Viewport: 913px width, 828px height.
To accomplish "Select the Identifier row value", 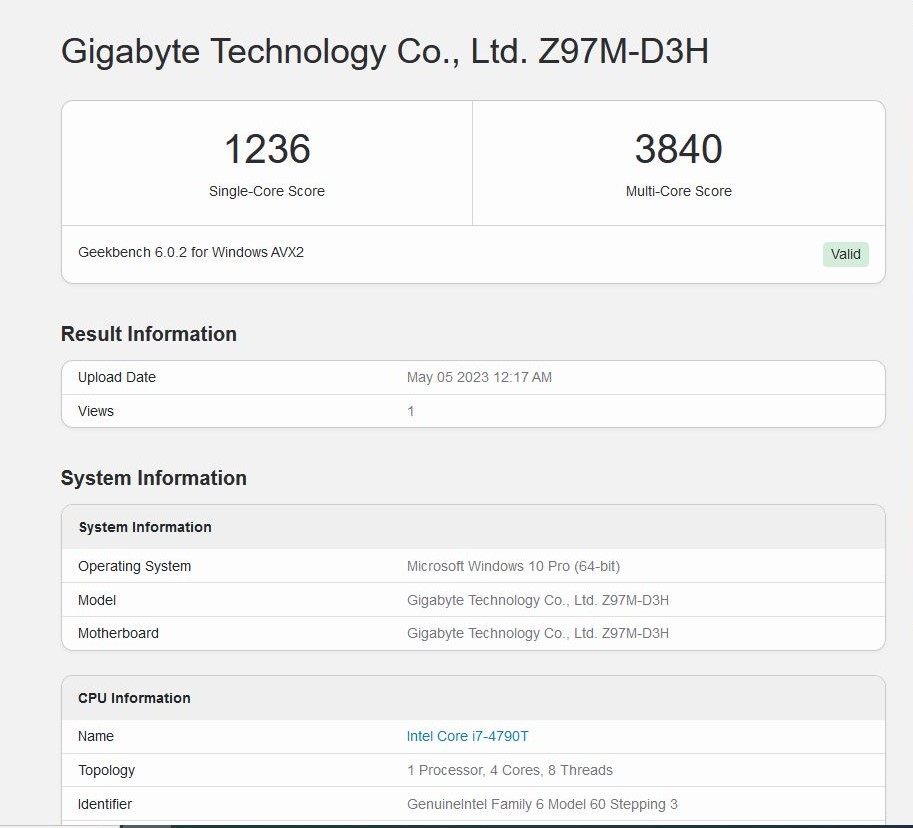I will (541, 804).
